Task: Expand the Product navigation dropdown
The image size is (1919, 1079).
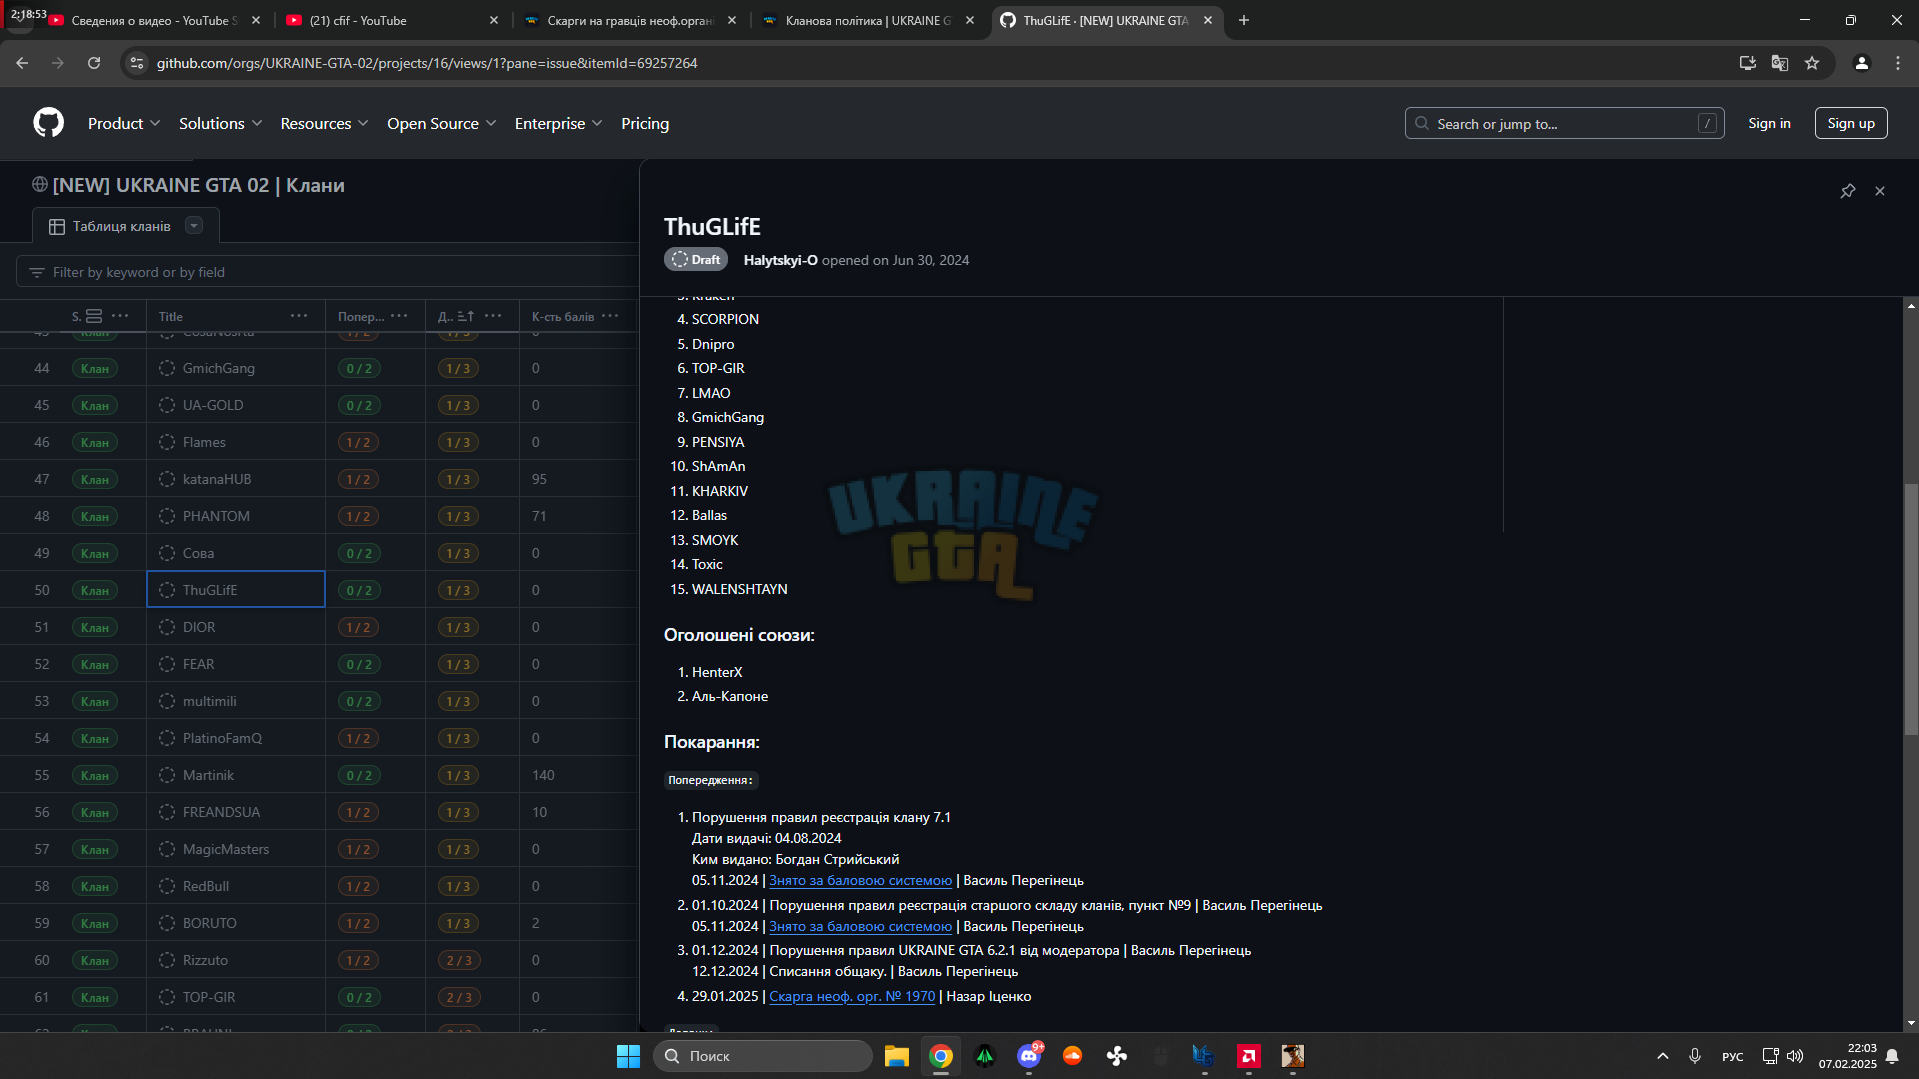Action: [x=124, y=123]
